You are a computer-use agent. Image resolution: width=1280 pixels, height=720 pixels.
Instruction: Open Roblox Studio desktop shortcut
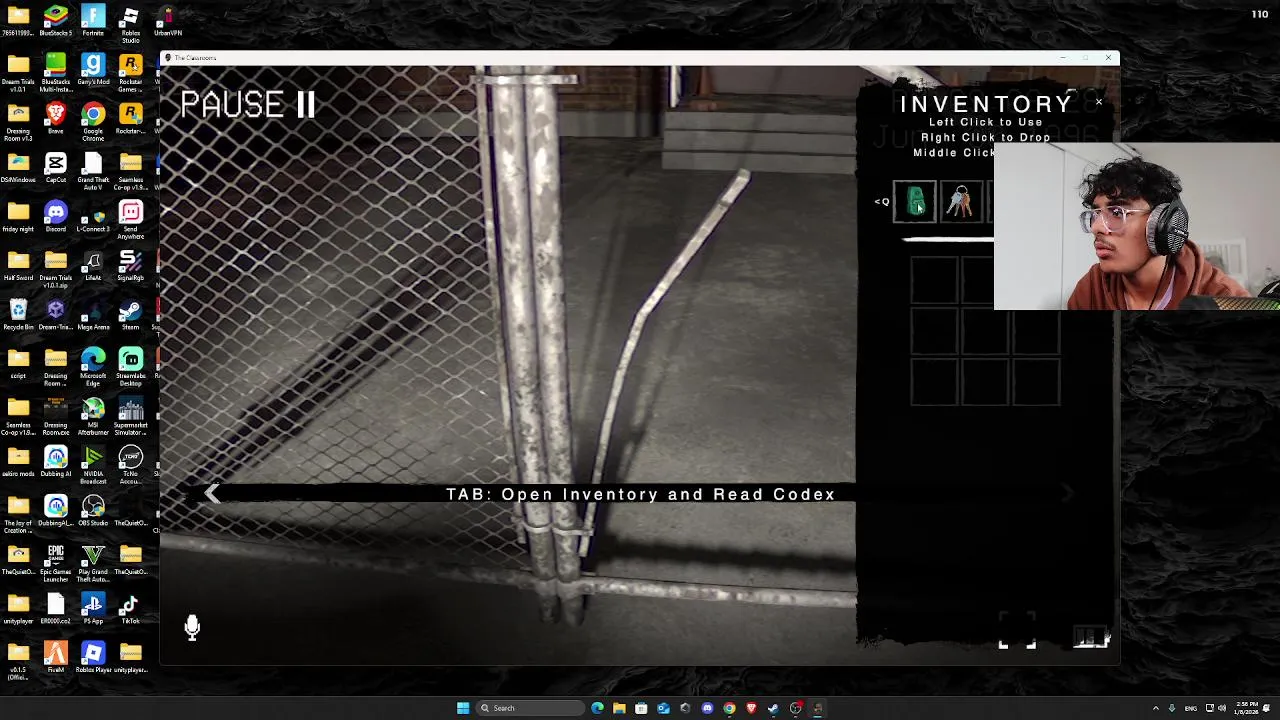pos(131,24)
